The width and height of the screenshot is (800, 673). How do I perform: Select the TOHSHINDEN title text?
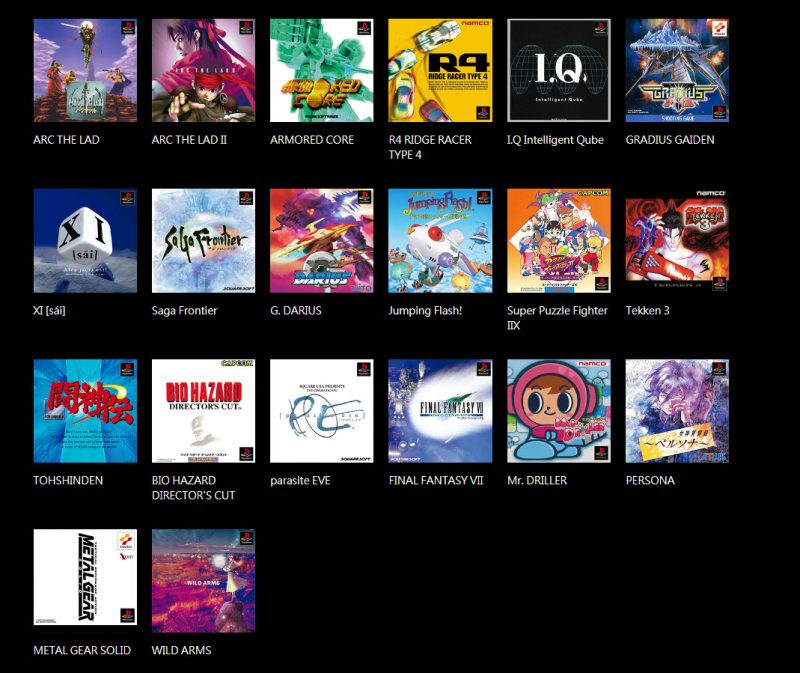pos(68,480)
